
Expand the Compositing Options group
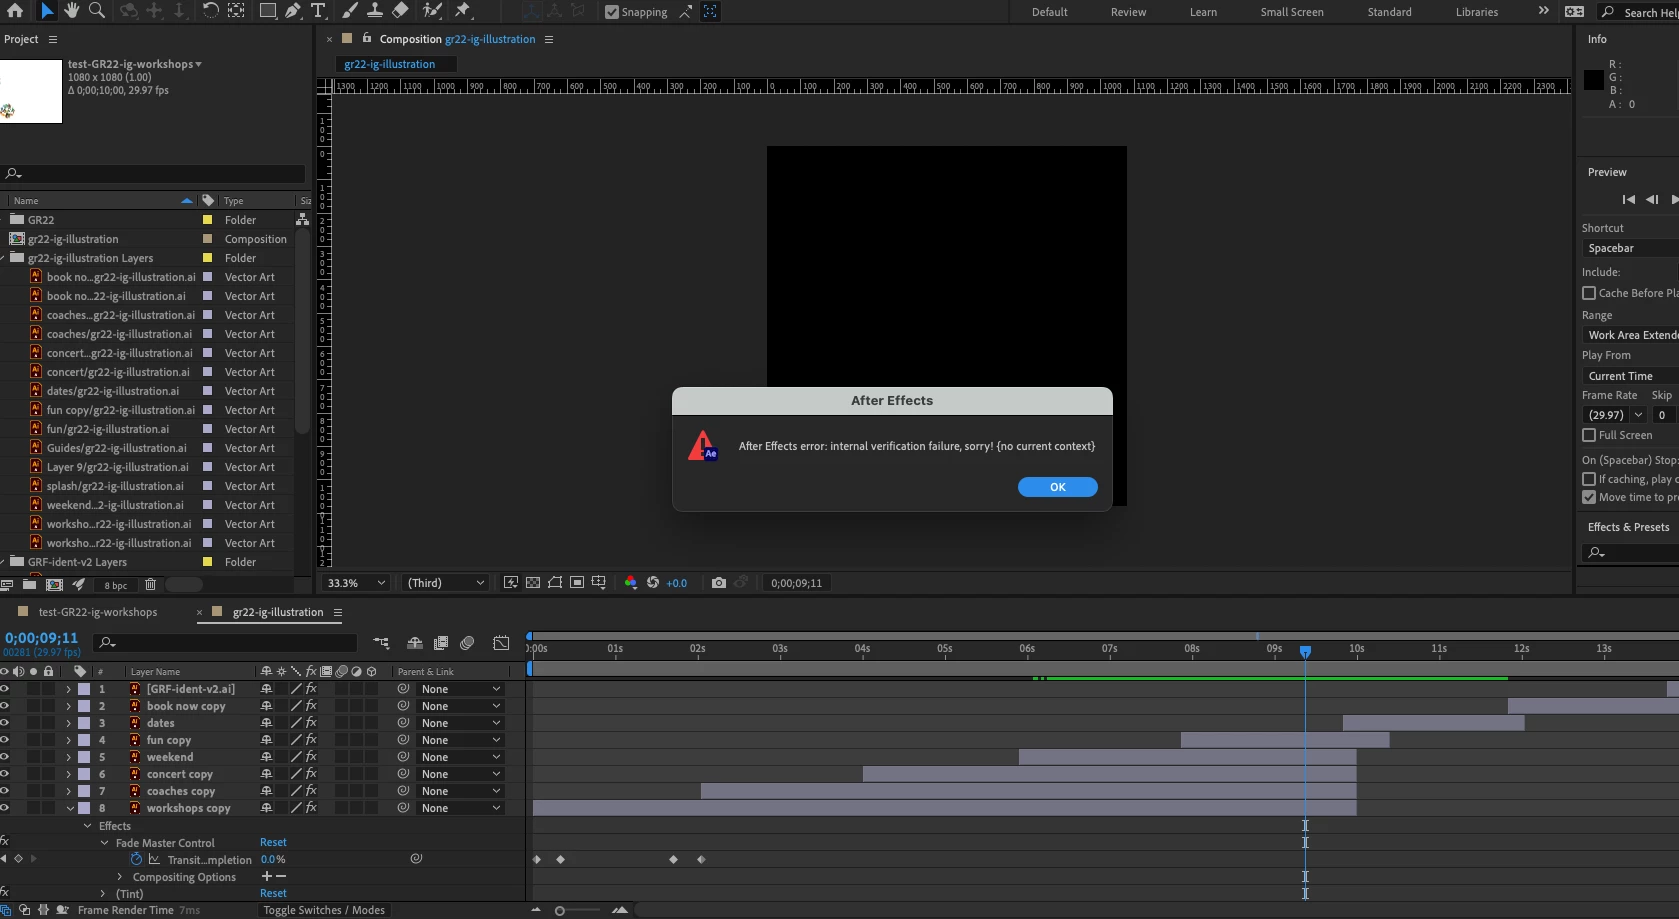120,877
